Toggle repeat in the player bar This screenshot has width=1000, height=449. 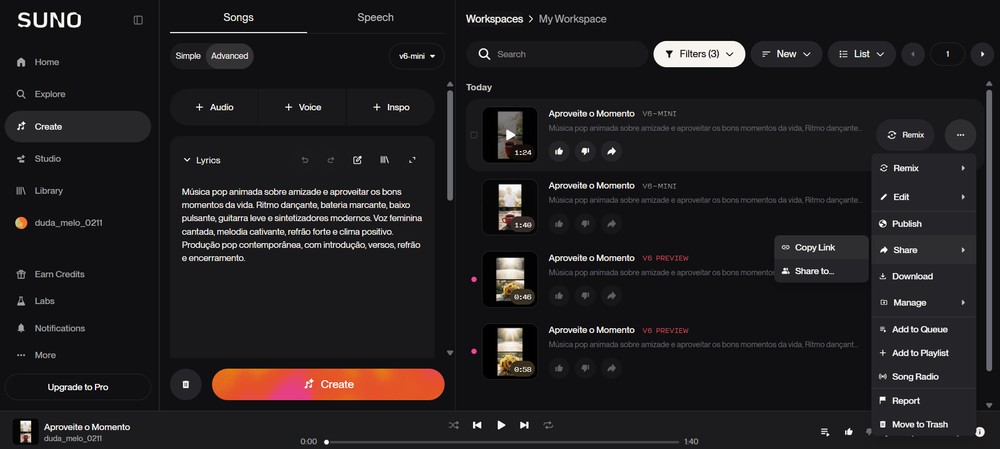pyautogui.click(x=548, y=425)
